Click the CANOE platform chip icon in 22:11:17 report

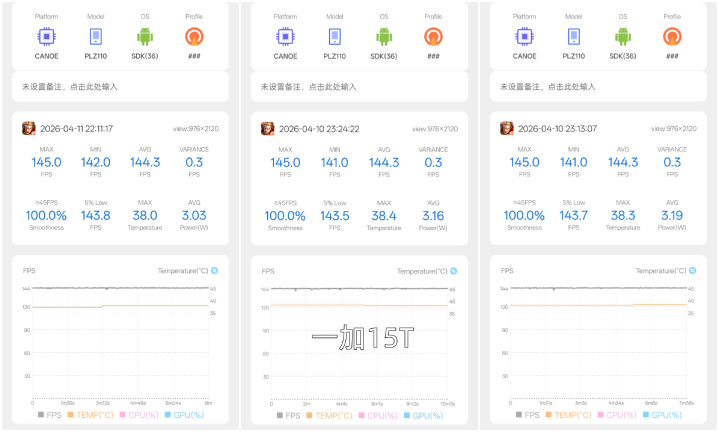click(x=46, y=37)
